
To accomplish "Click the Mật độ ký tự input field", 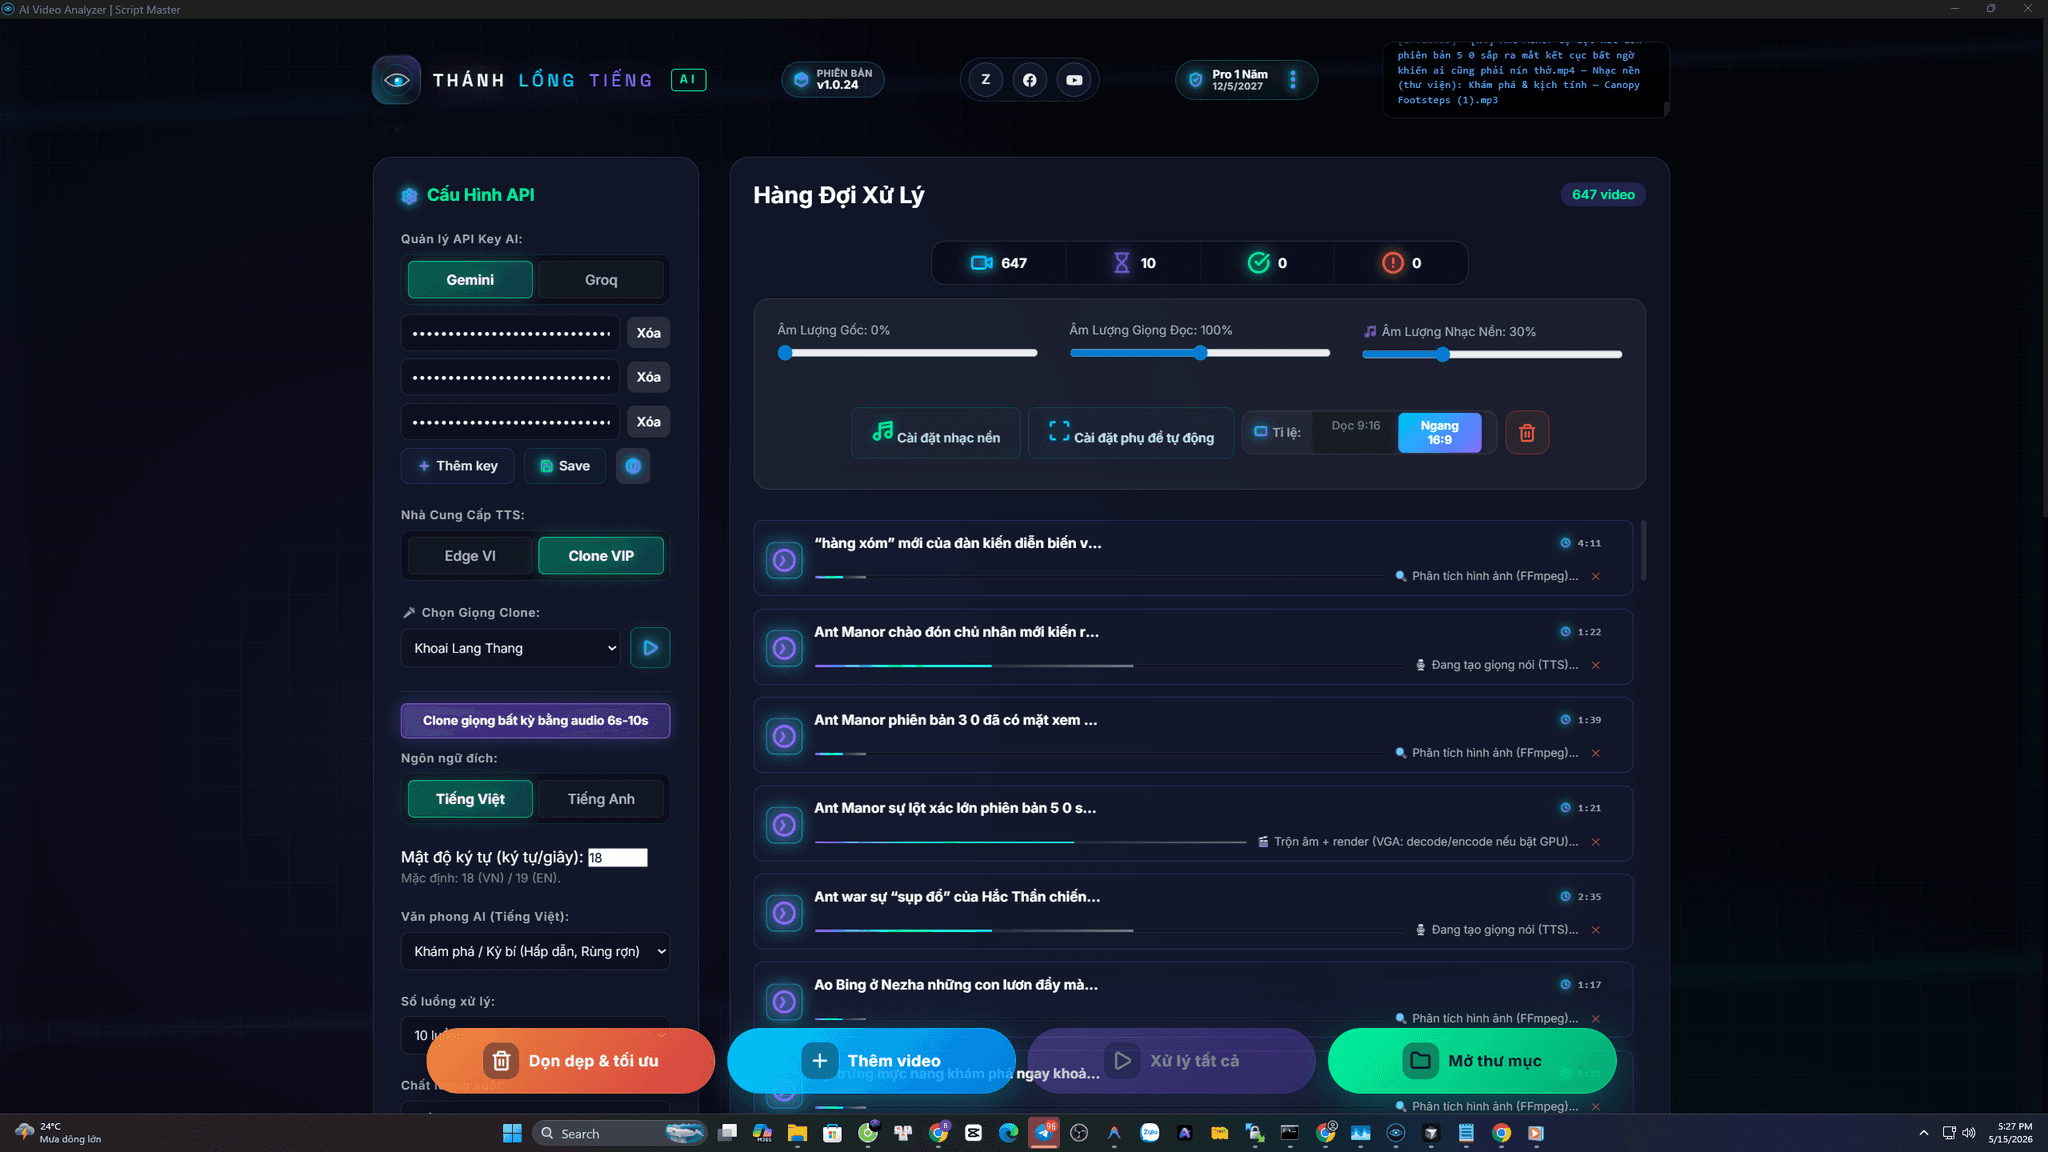I will [618, 858].
